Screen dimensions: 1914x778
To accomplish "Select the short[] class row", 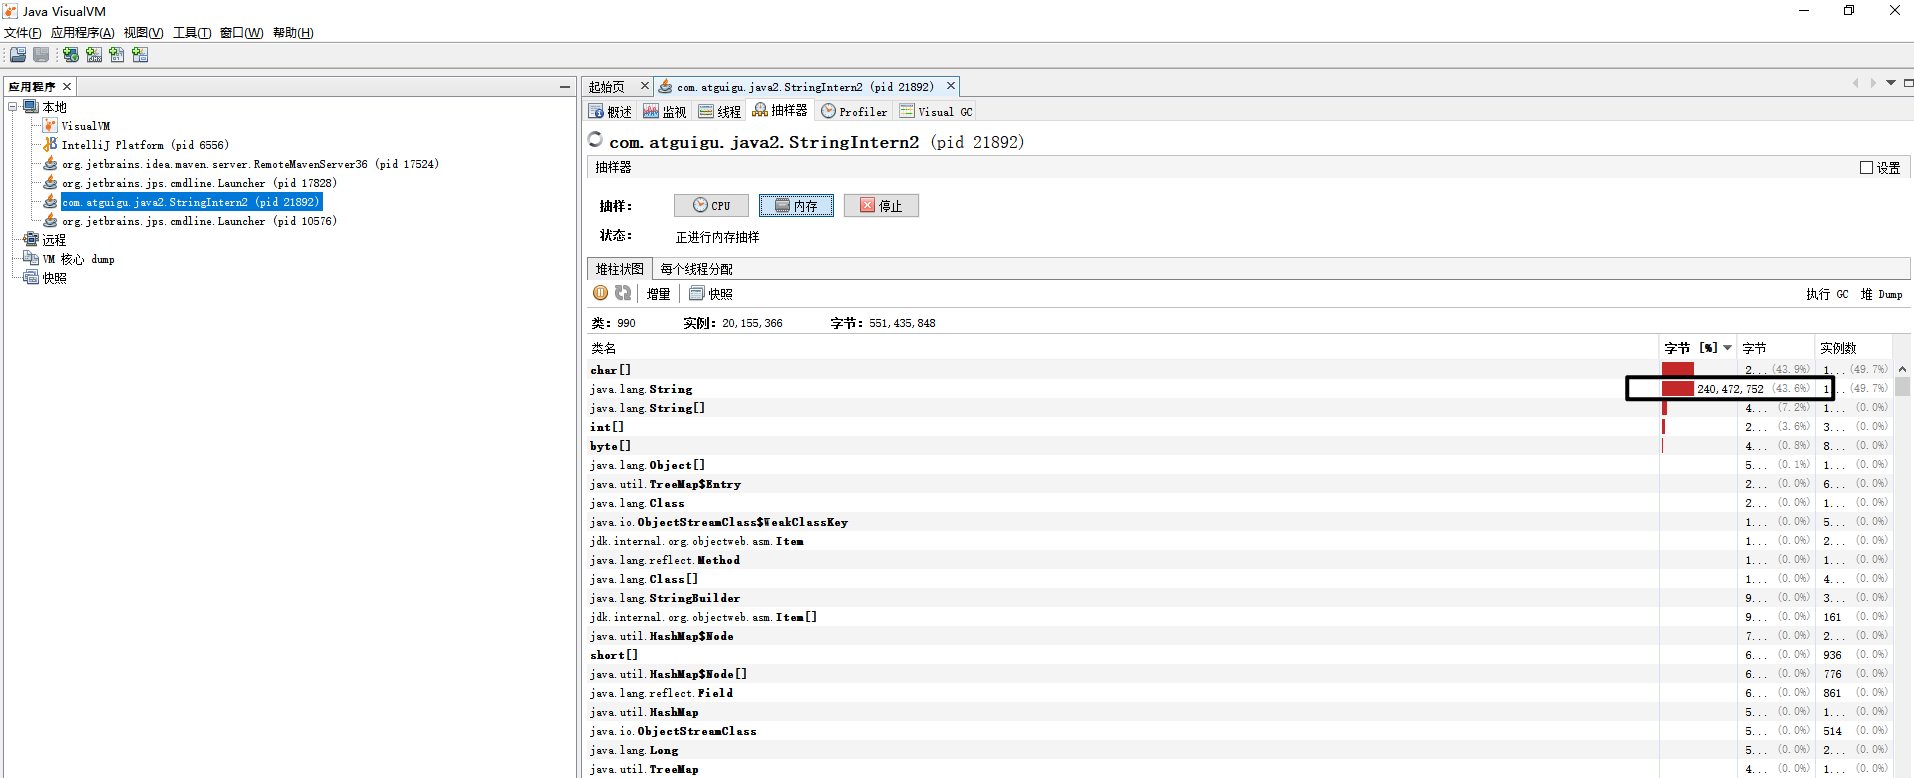I will coord(1240,655).
